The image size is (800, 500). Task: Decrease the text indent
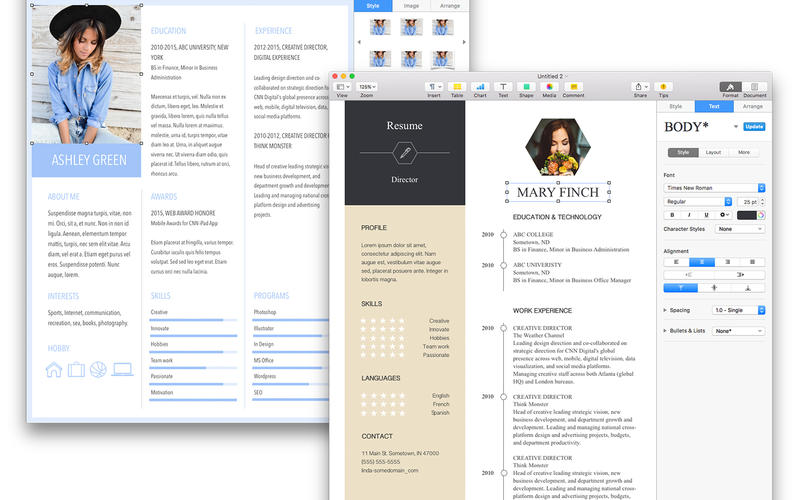coord(689,274)
